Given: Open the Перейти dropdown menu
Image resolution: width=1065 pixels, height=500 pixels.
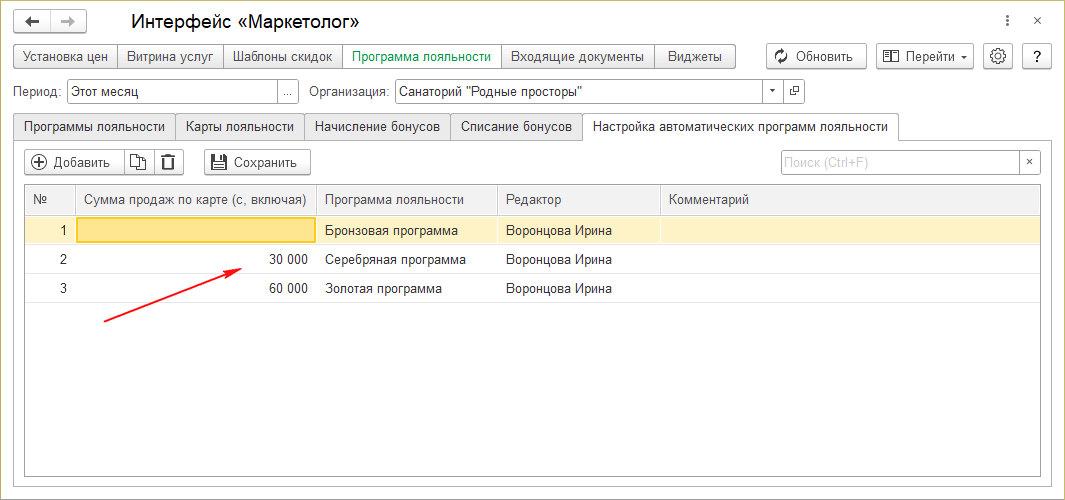Looking at the screenshot, I should (x=925, y=57).
